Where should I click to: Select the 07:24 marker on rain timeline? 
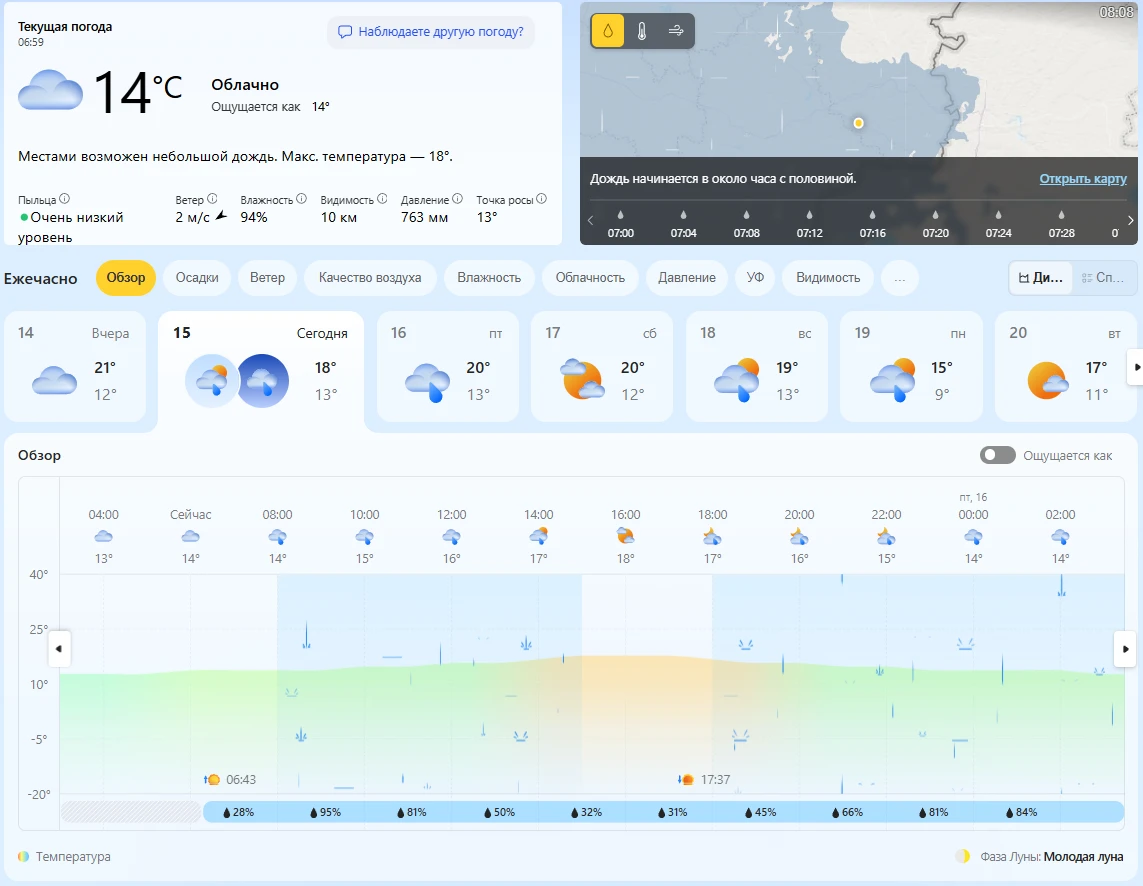pyautogui.click(x=999, y=224)
